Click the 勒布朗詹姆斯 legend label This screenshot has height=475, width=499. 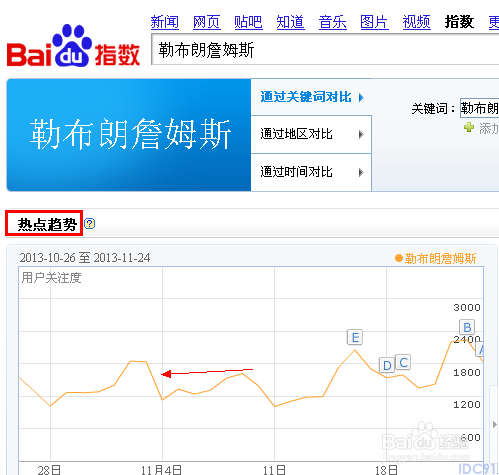coord(440,258)
